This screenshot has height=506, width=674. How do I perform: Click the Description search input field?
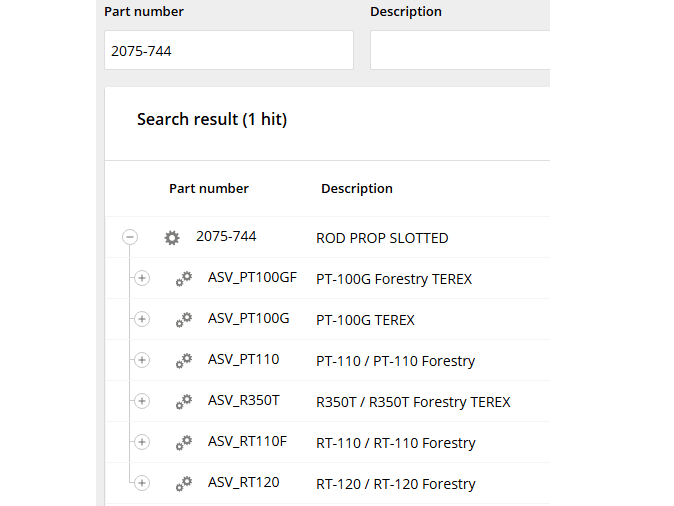[x=460, y=50]
